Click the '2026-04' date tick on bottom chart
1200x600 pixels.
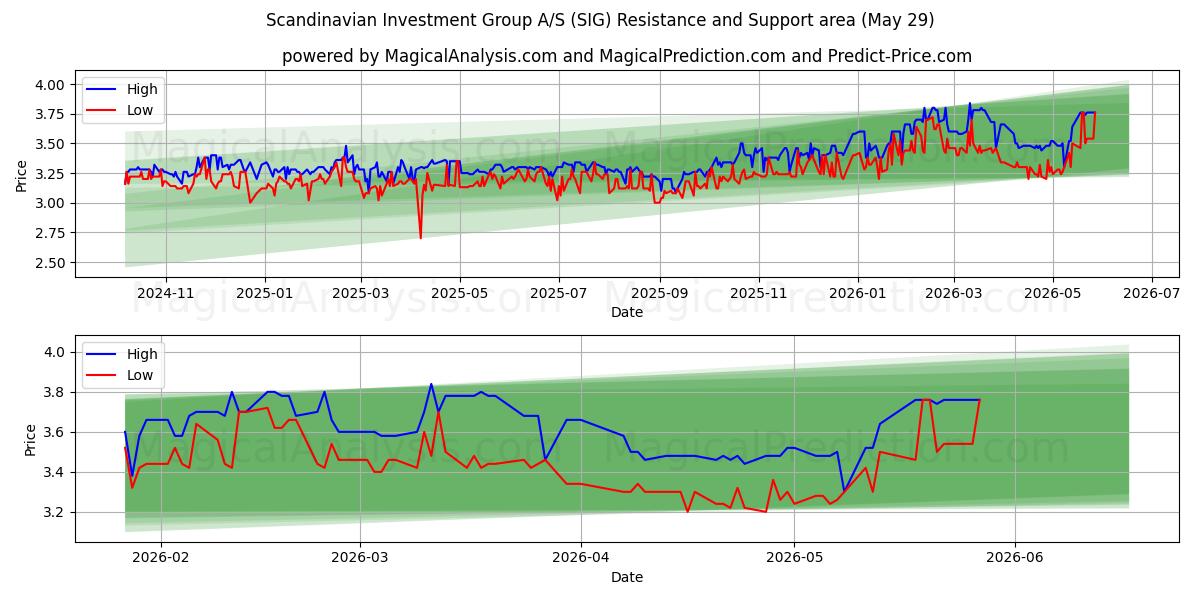581,560
